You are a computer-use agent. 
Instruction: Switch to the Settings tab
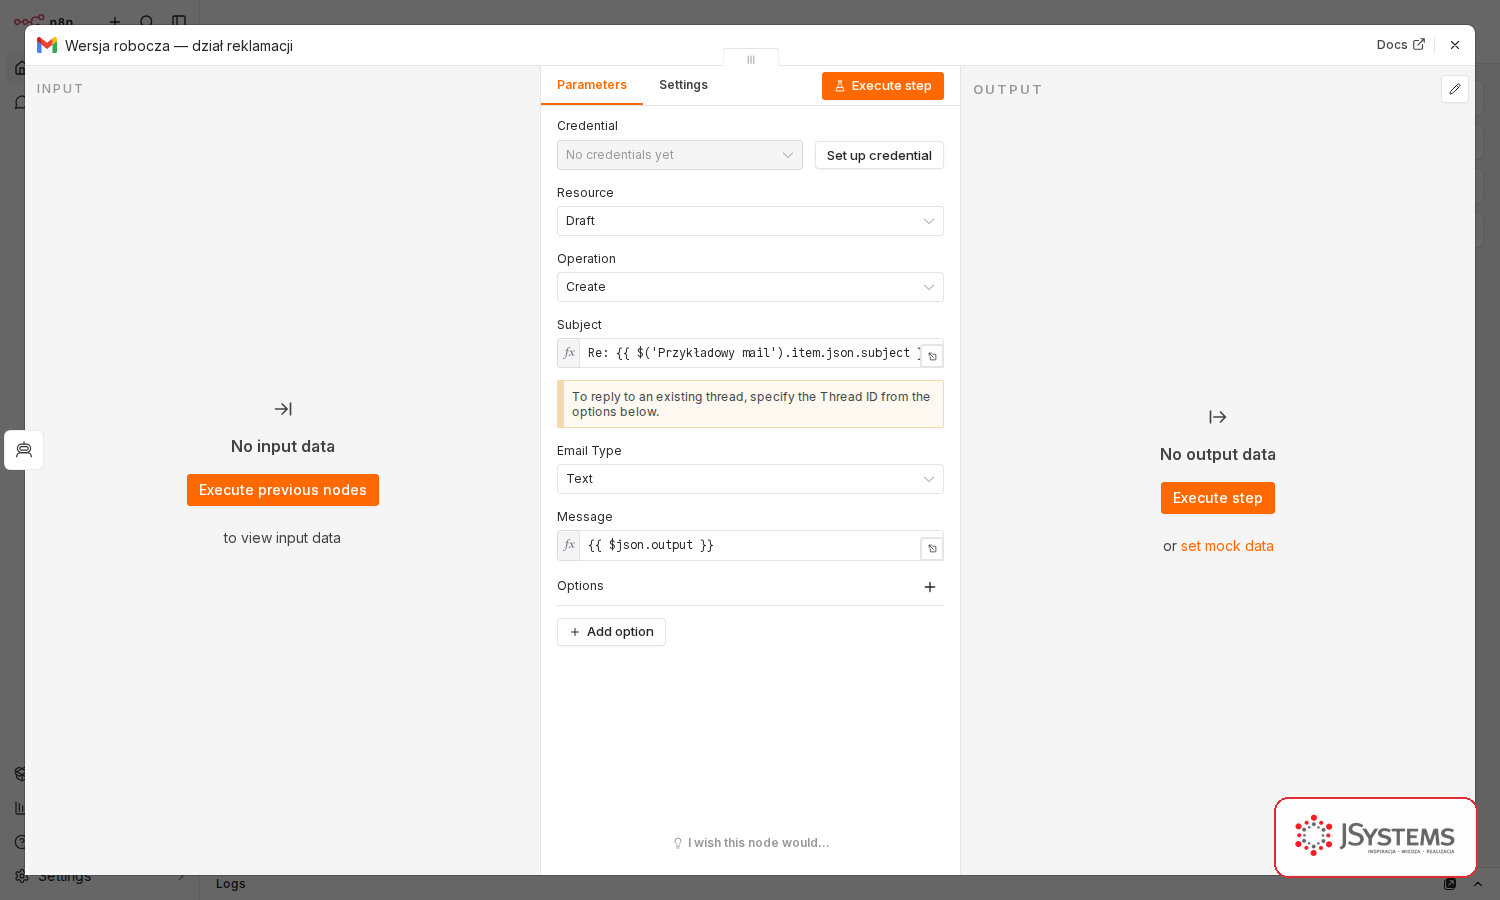pyautogui.click(x=683, y=85)
